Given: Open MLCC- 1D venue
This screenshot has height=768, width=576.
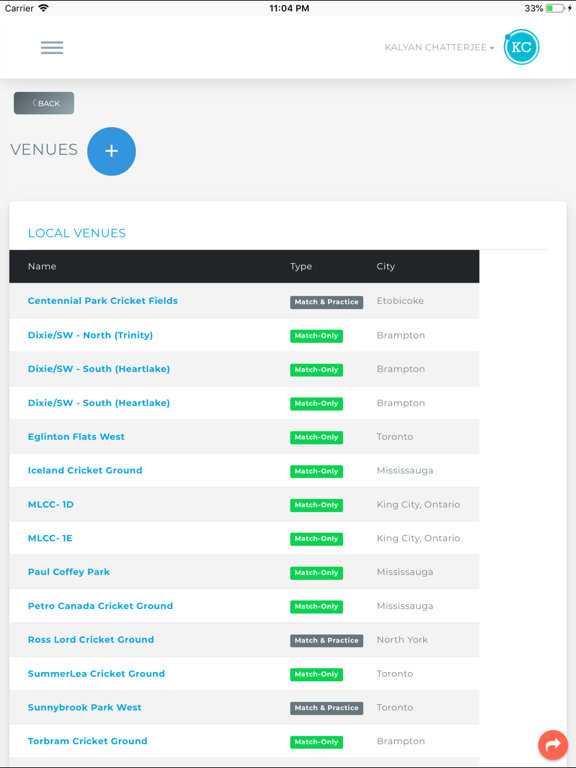Looking at the screenshot, I should tap(51, 504).
